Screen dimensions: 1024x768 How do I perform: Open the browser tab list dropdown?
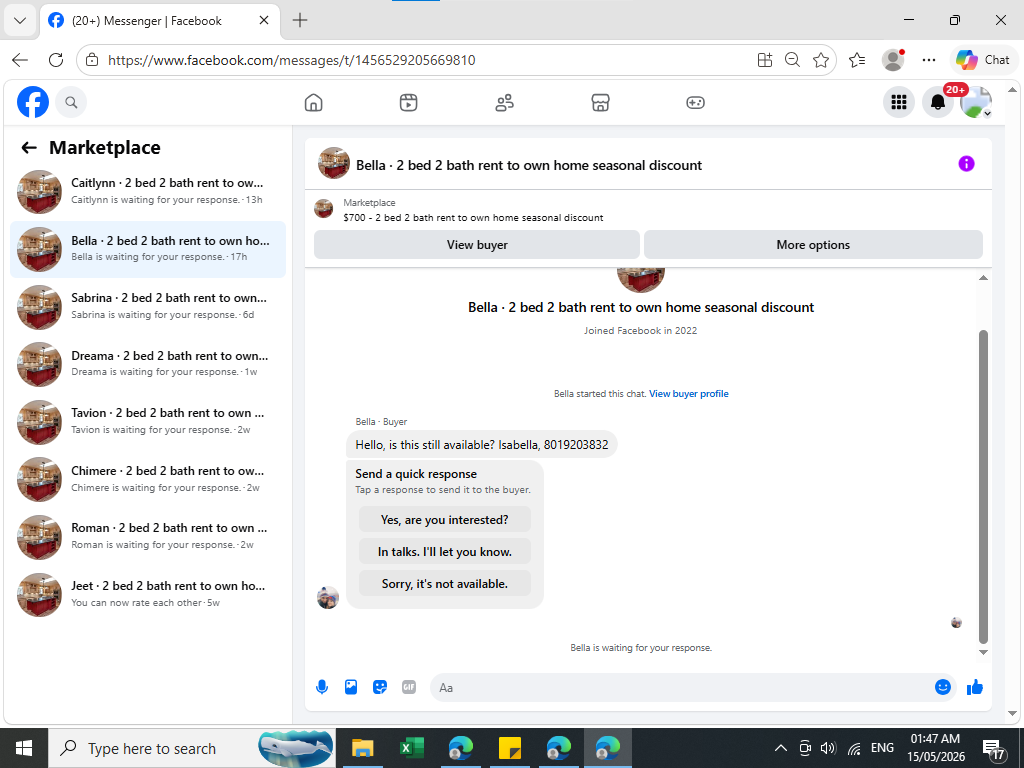pyautogui.click(x=20, y=20)
